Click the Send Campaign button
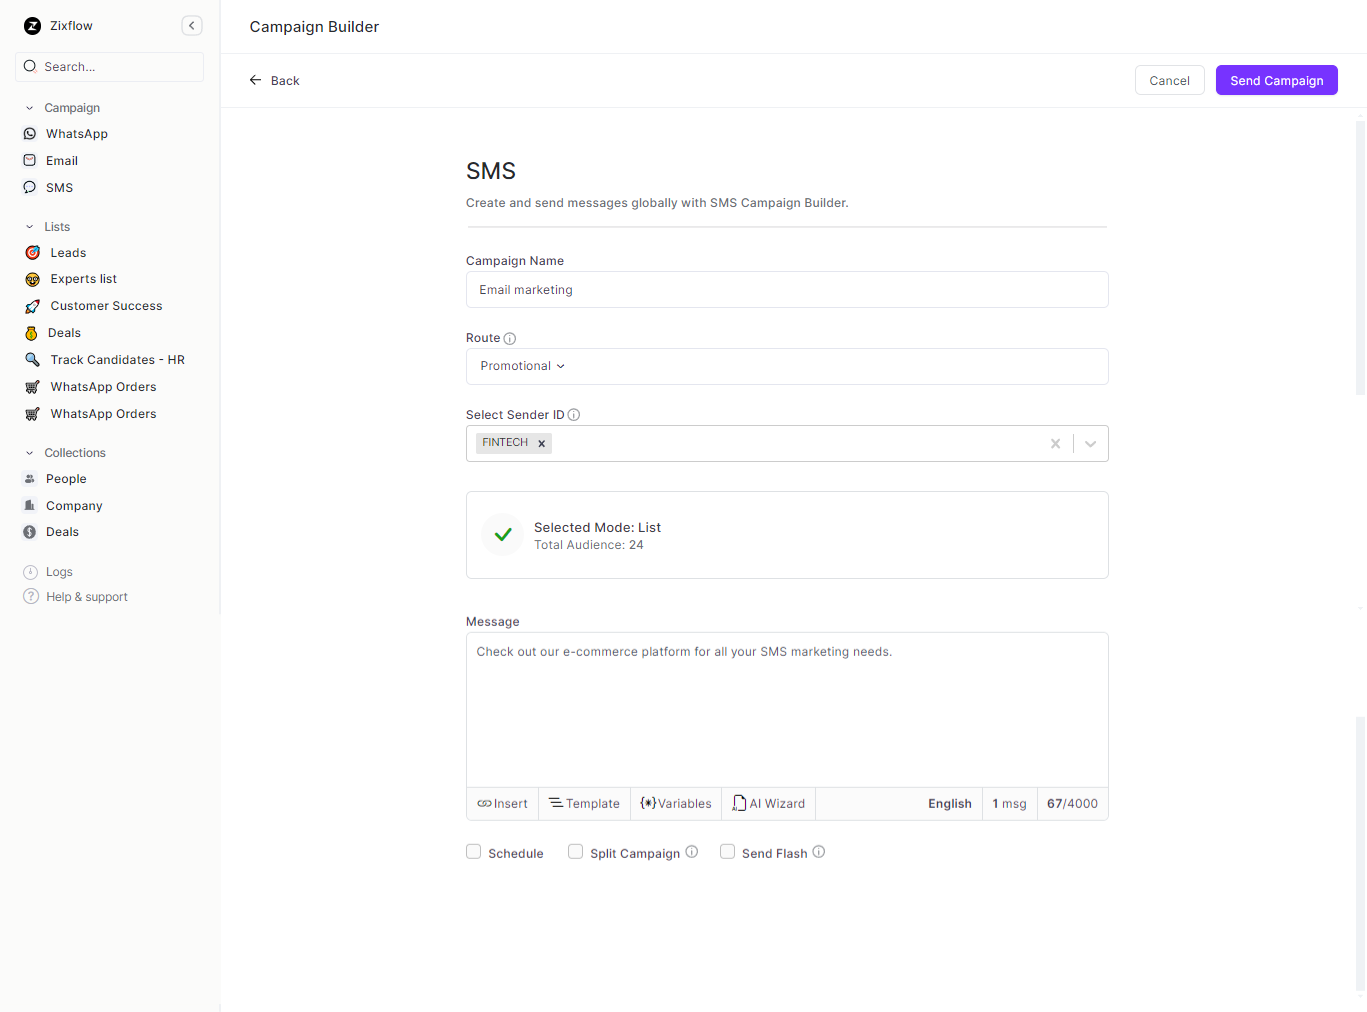 [1277, 80]
